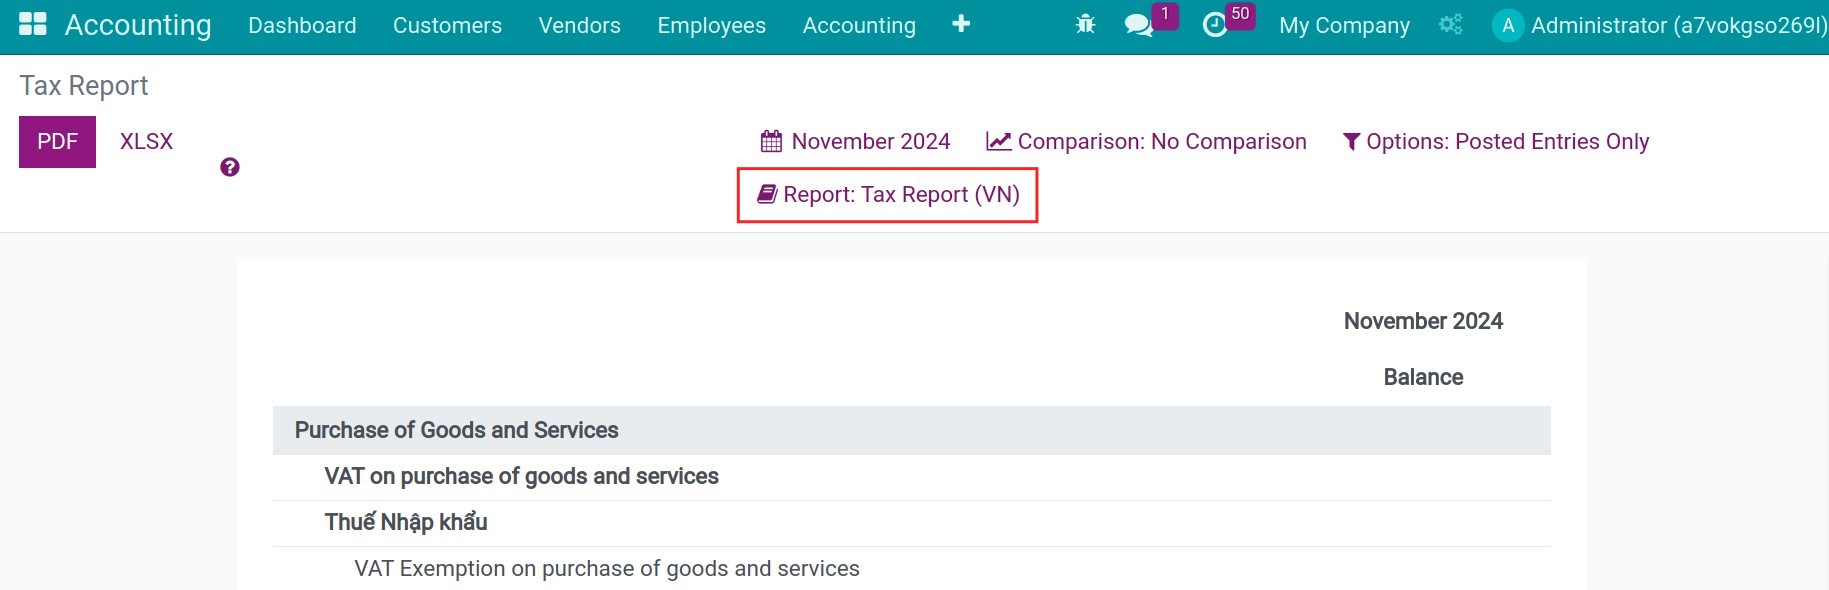Open the My Company switcher

pyautogui.click(x=1344, y=25)
